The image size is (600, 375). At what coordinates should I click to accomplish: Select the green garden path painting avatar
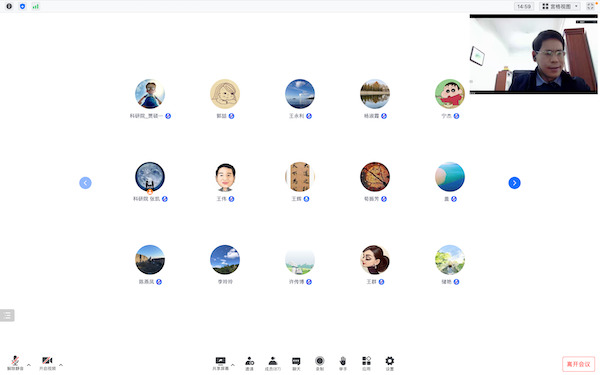tap(450, 260)
